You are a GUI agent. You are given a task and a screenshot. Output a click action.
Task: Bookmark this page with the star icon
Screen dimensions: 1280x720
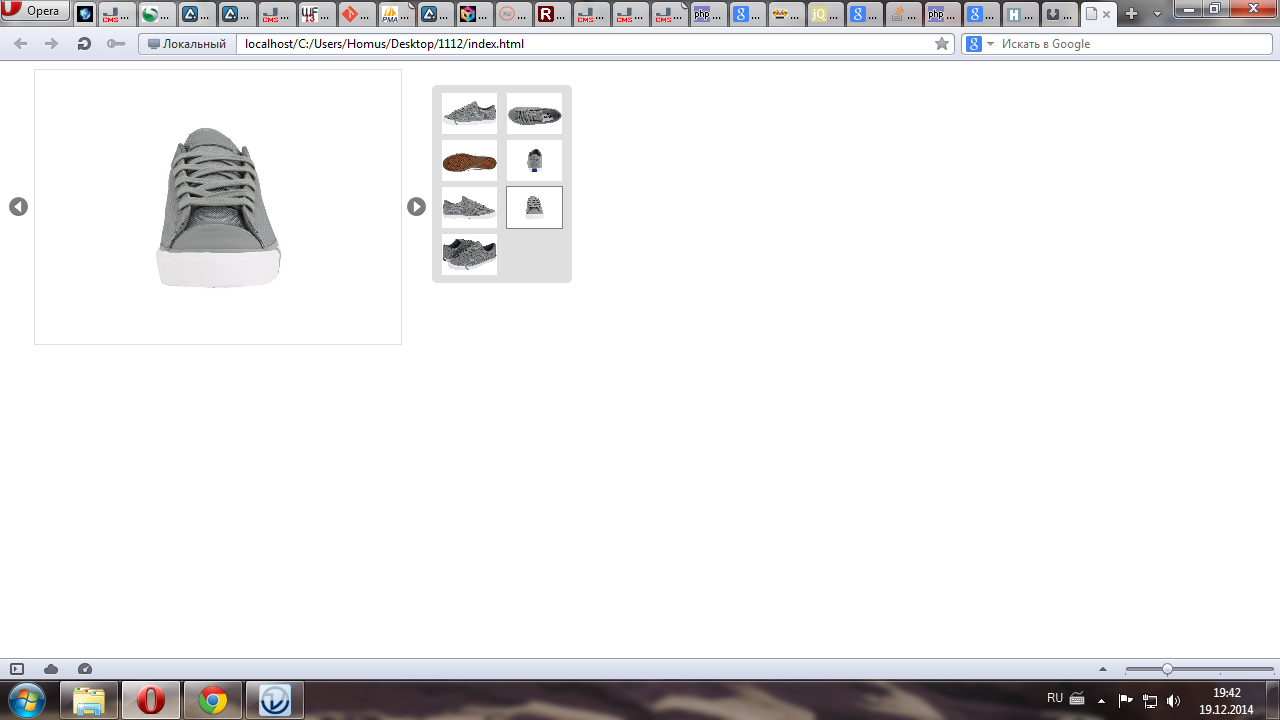(x=941, y=44)
